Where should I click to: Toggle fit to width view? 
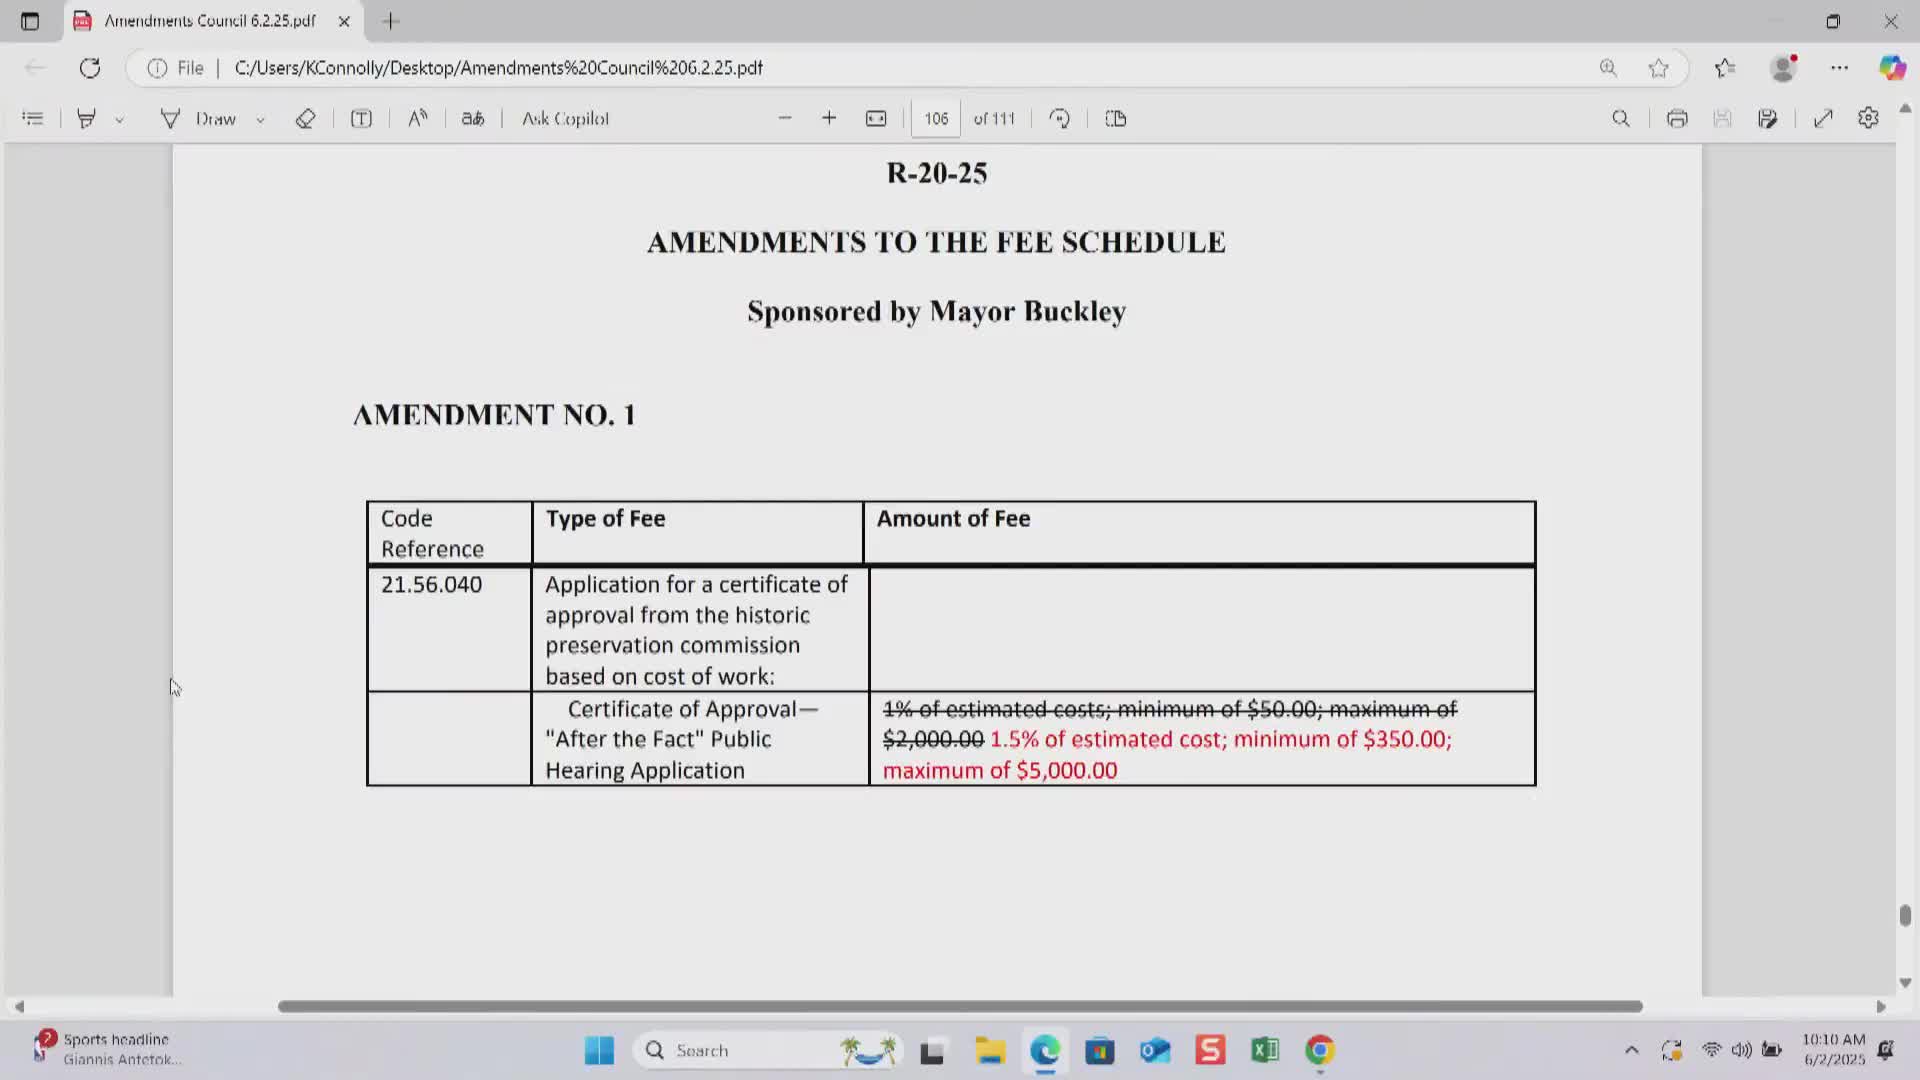click(876, 118)
